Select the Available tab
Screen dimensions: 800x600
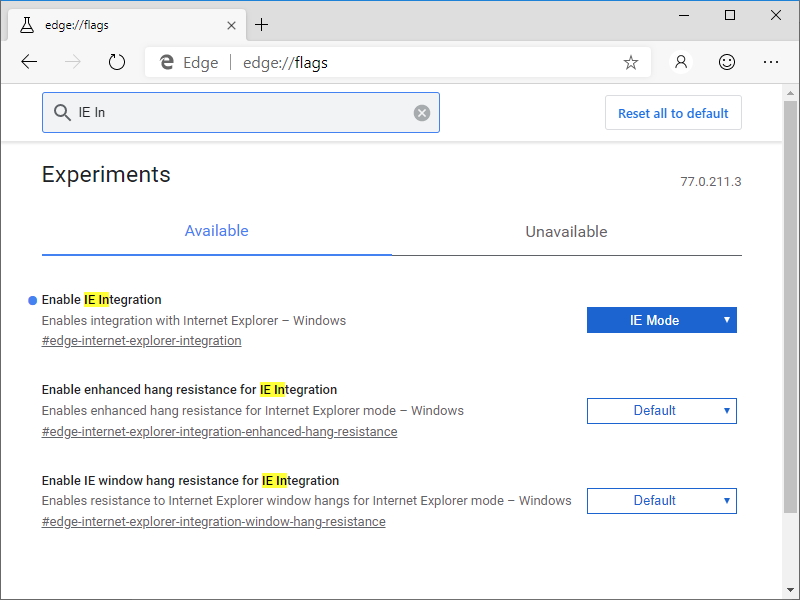(x=216, y=231)
